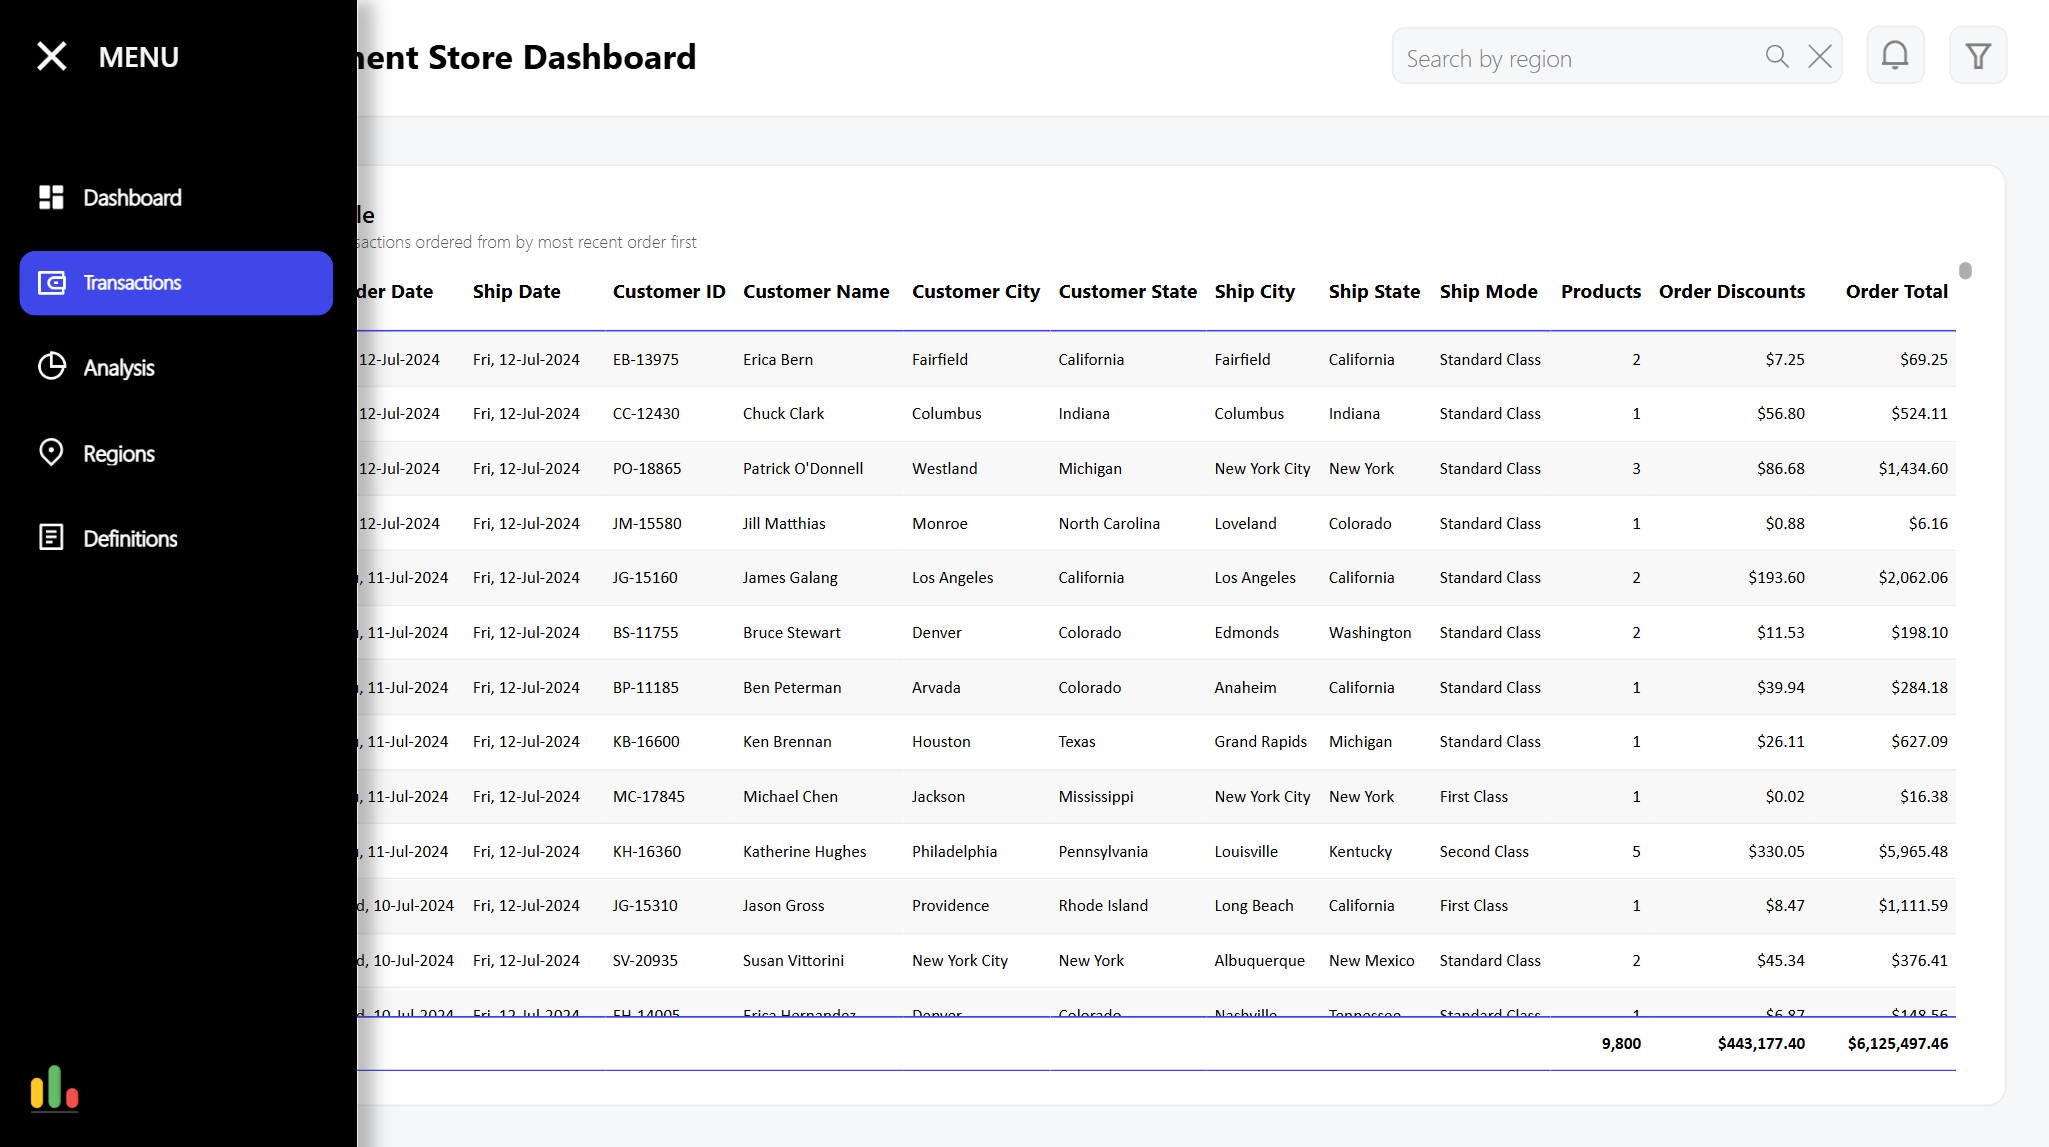
Task: Sort by Order Discounts column header
Action: [x=1732, y=292]
